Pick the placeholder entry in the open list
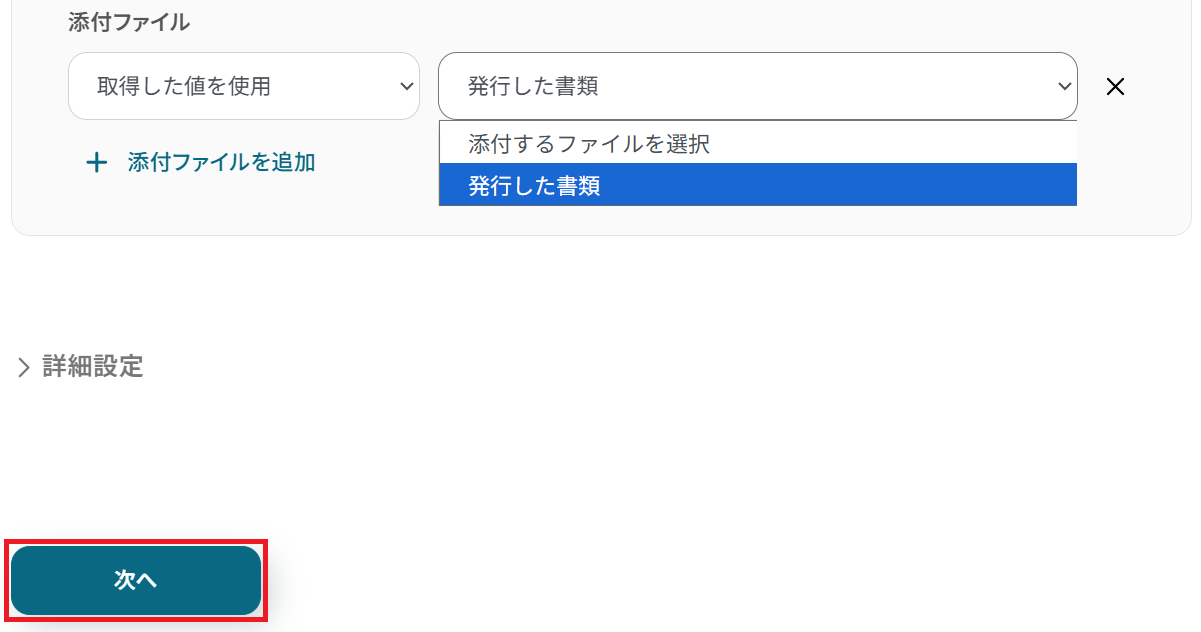This screenshot has width=1201, height=632. coord(589,144)
